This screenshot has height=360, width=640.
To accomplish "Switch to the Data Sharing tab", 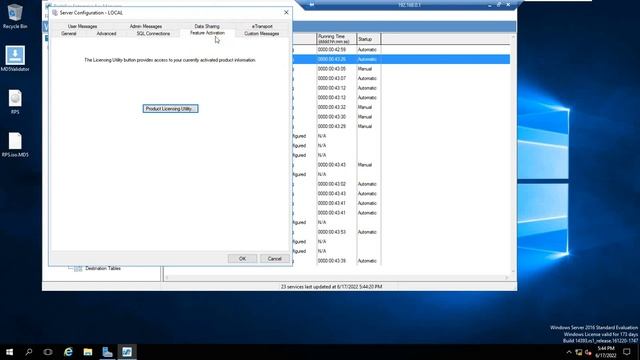I will click(207, 26).
